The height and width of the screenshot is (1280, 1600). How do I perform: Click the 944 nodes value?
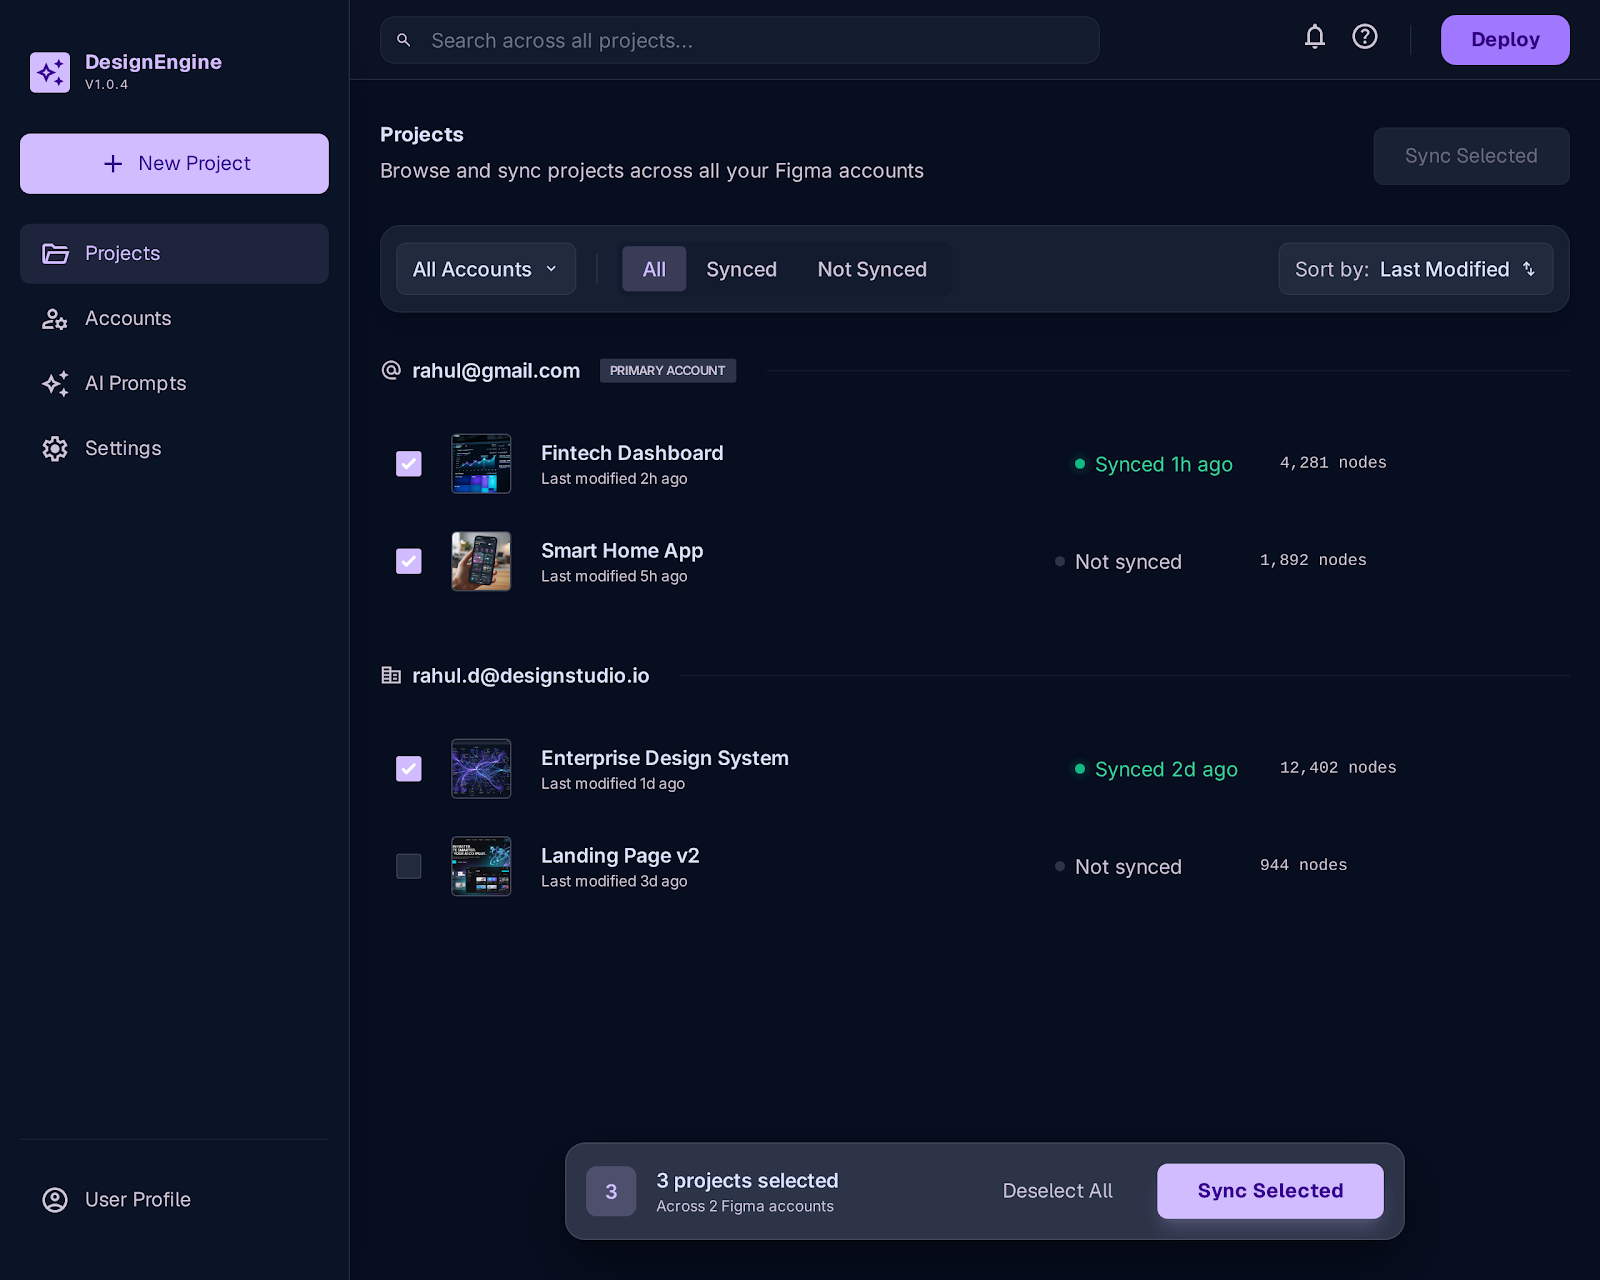1303,865
